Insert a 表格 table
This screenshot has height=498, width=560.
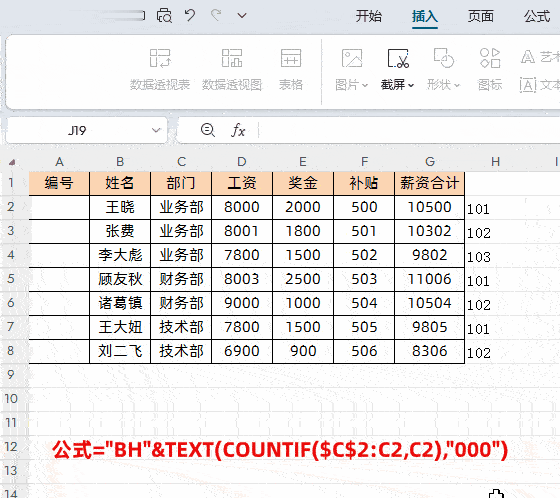291,69
